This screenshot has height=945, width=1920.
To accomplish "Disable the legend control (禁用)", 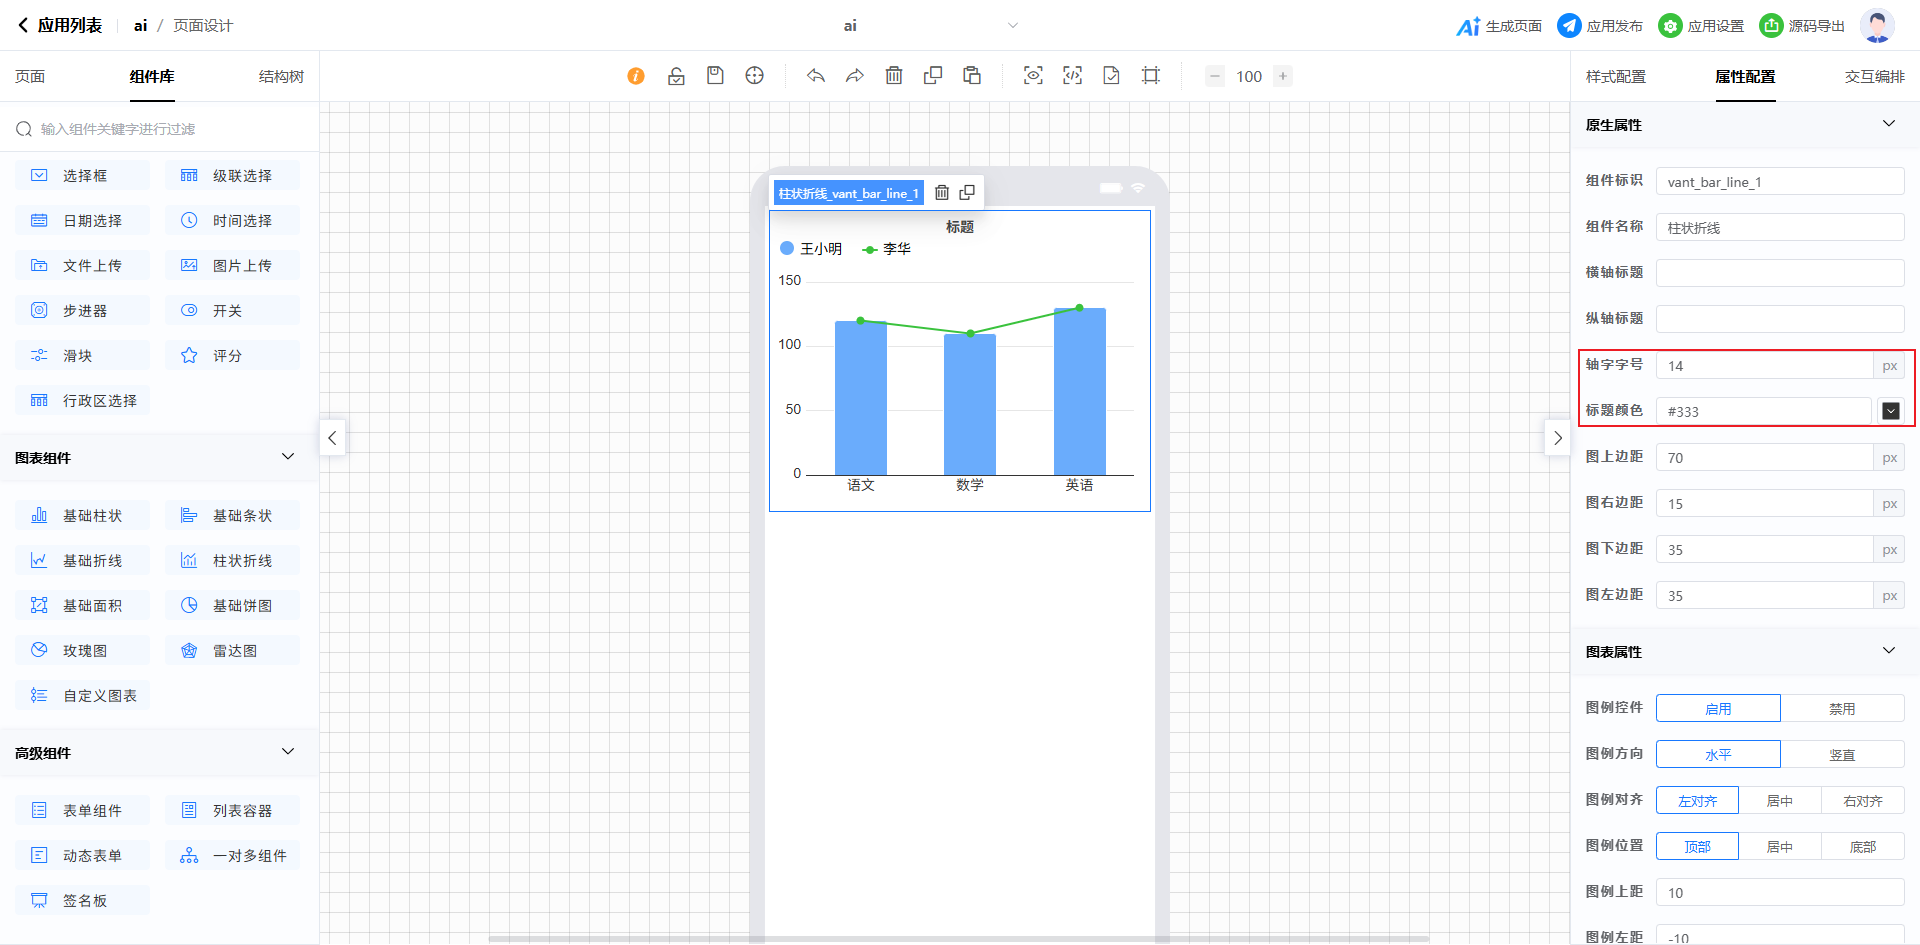I will (1842, 709).
